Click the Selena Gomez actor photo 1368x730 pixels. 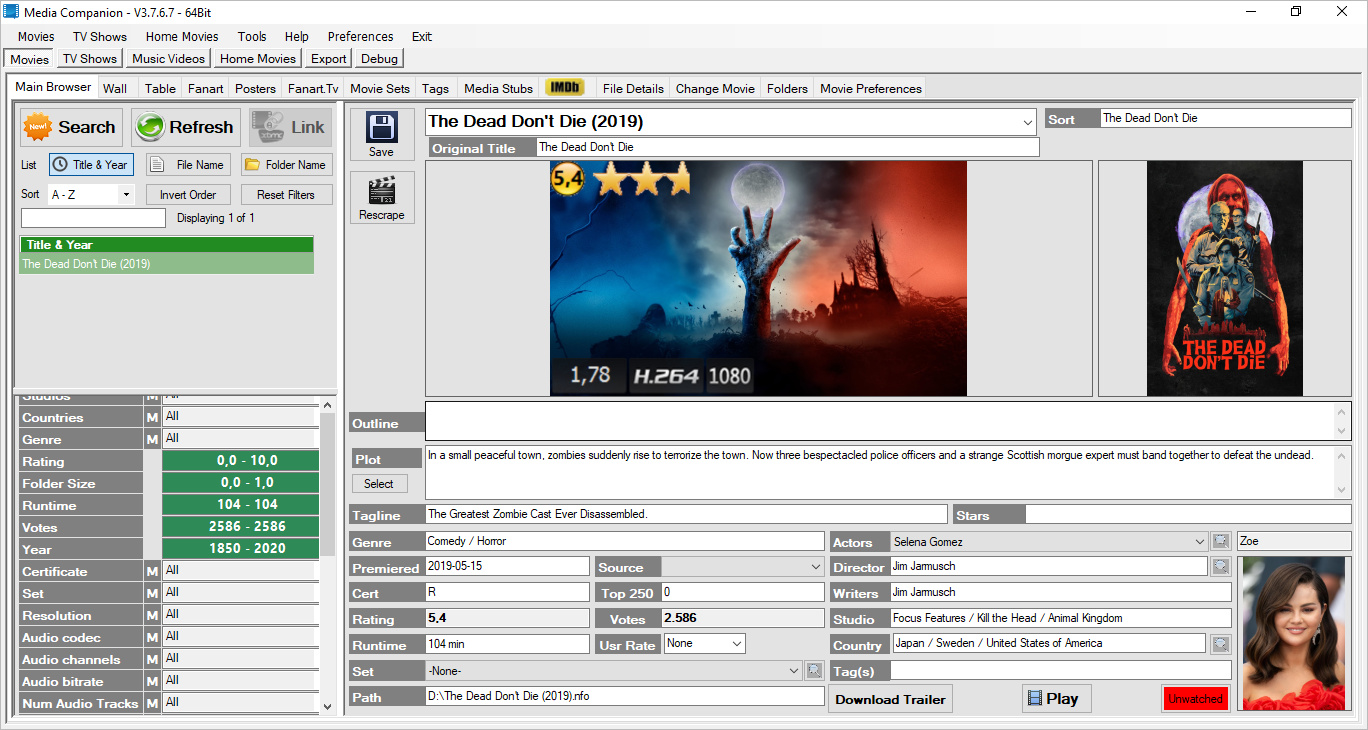(1293, 634)
